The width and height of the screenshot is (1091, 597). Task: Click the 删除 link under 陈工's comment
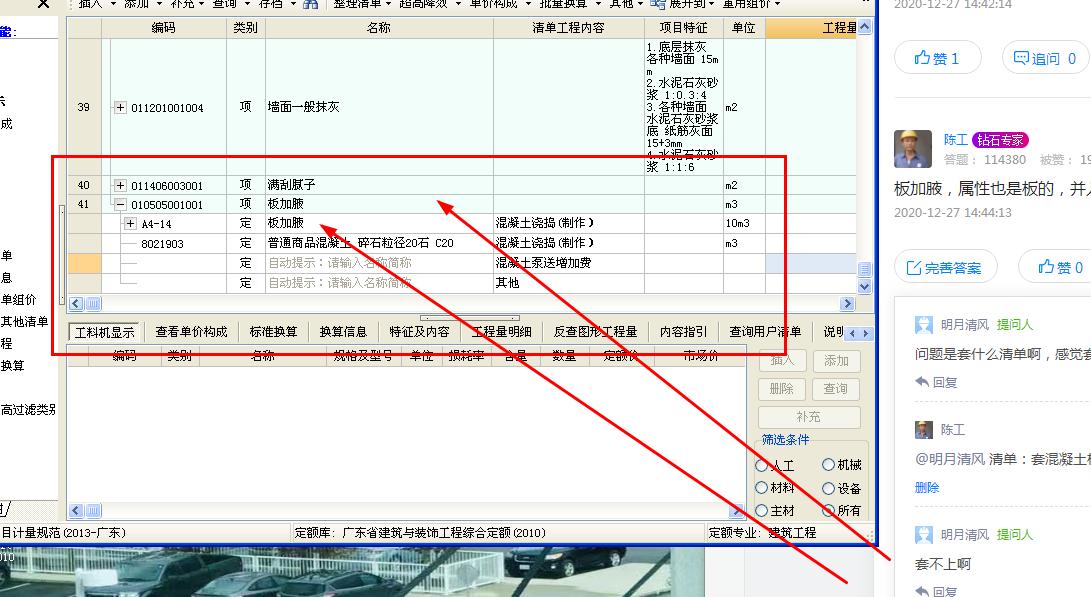point(927,487)
